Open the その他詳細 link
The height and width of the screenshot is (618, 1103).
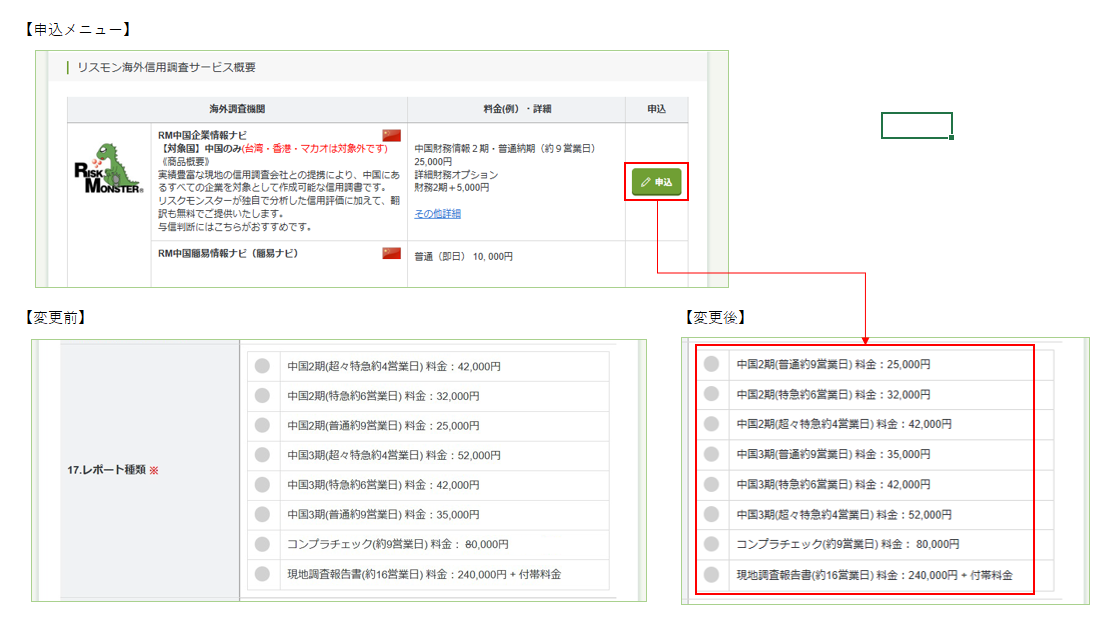(437, 214)
